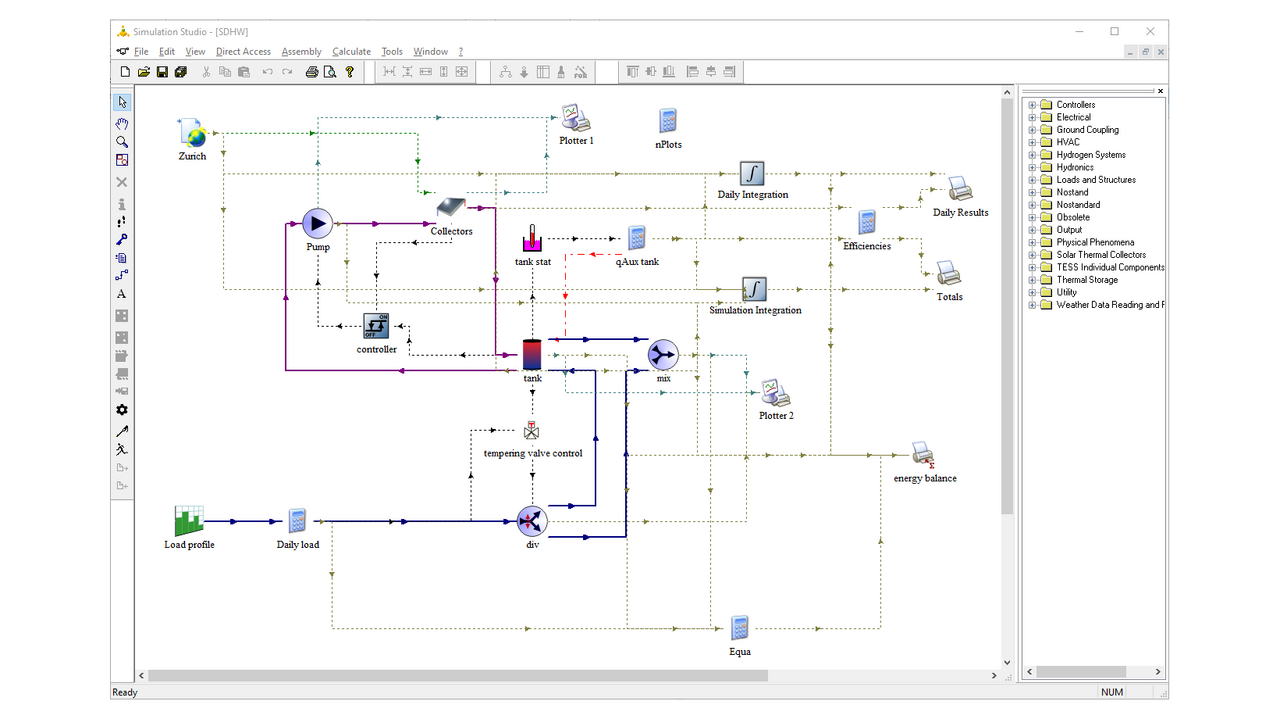1280x719 pixels.
Task: Select the div diverter component
Action: click(x=532, y=521)
